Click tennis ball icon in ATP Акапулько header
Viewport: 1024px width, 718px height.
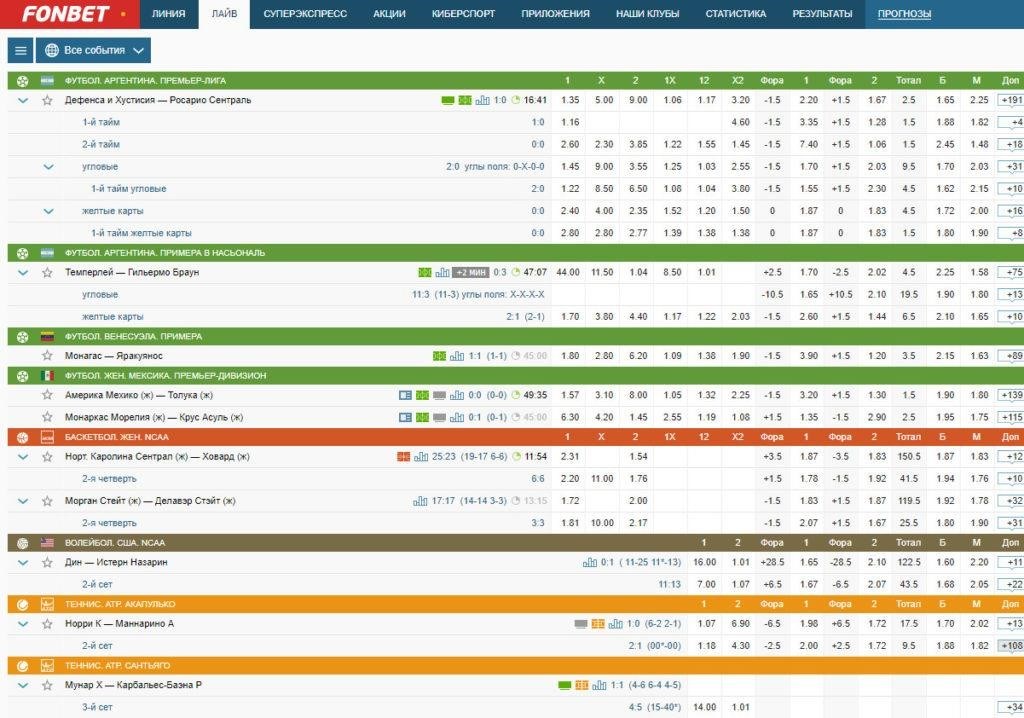click(22, 604)
